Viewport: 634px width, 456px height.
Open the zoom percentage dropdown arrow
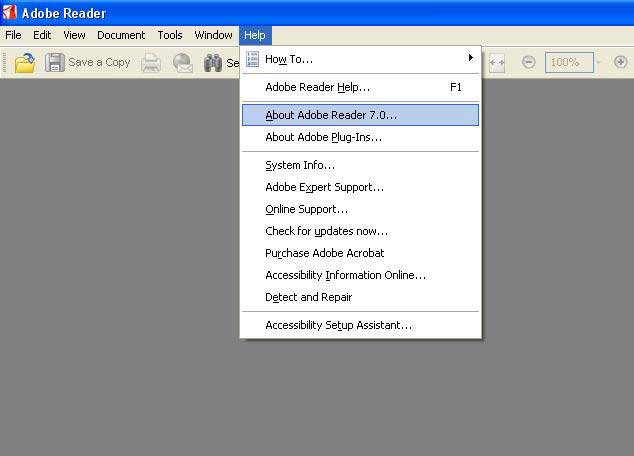(599, 62)
